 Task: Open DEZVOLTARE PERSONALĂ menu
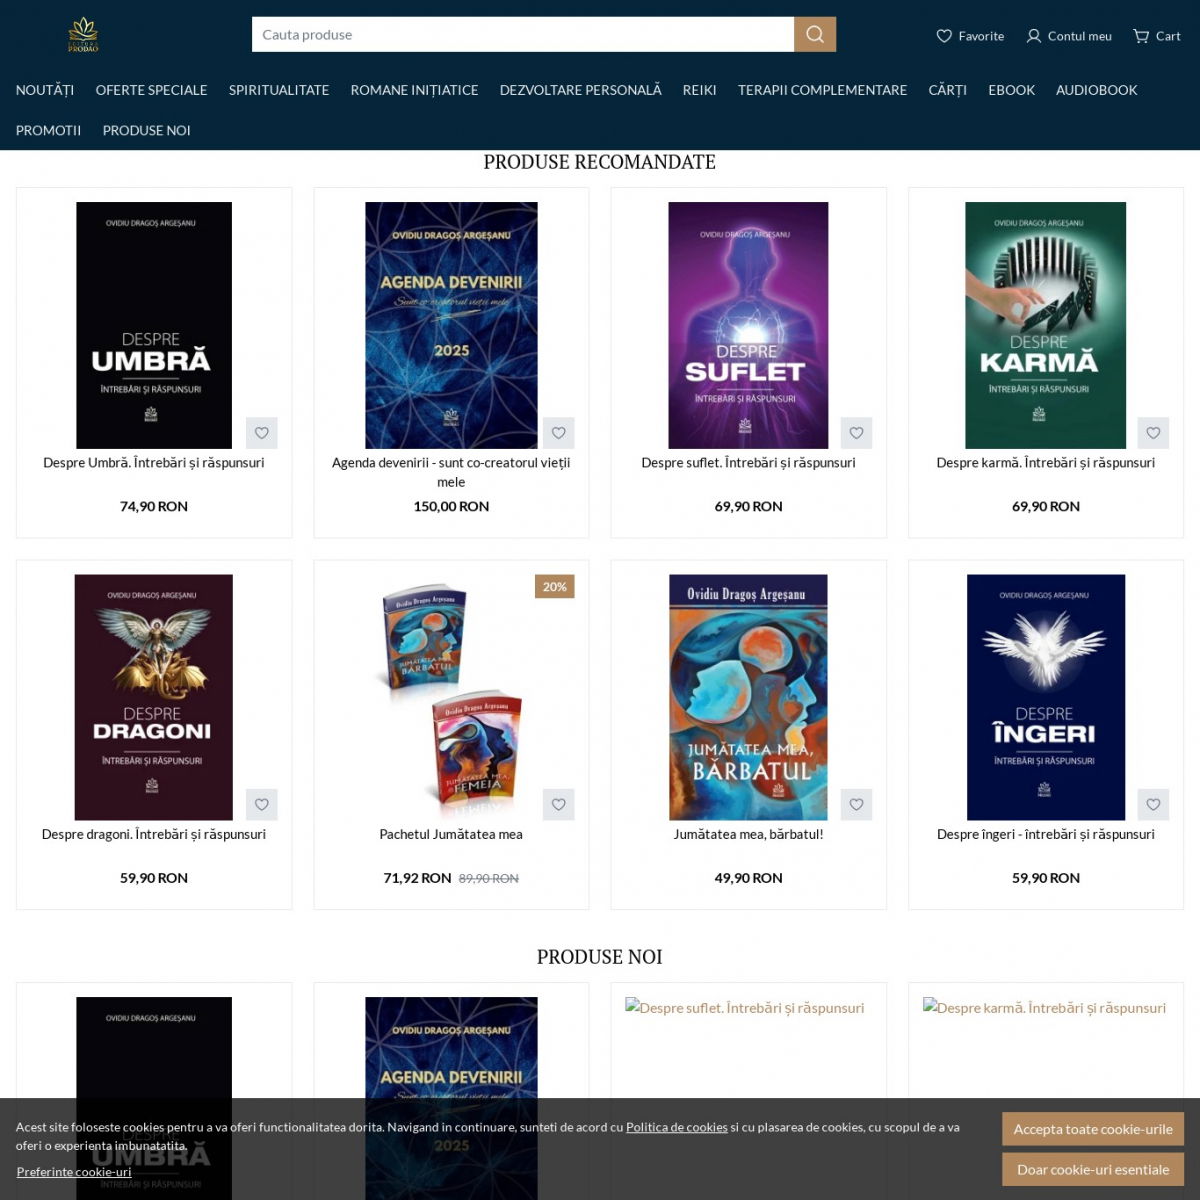[x=581, y=90]
